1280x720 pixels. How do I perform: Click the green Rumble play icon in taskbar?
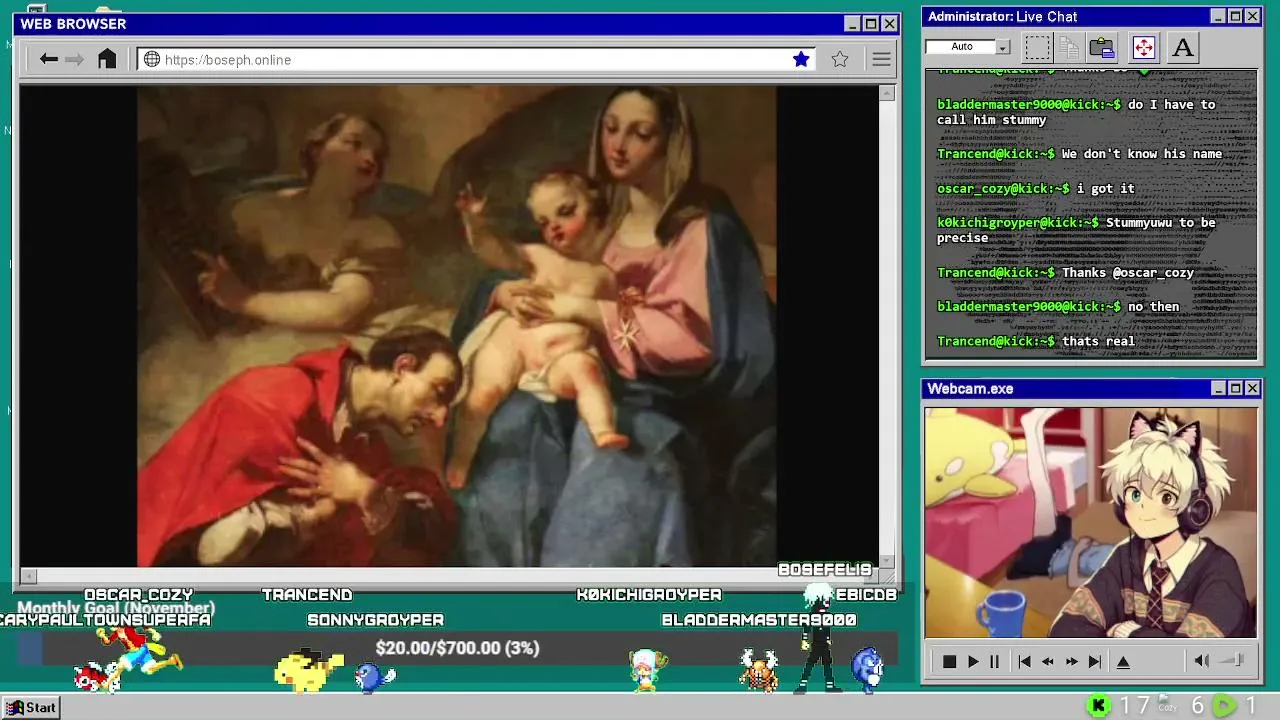tap(1225, 706)
